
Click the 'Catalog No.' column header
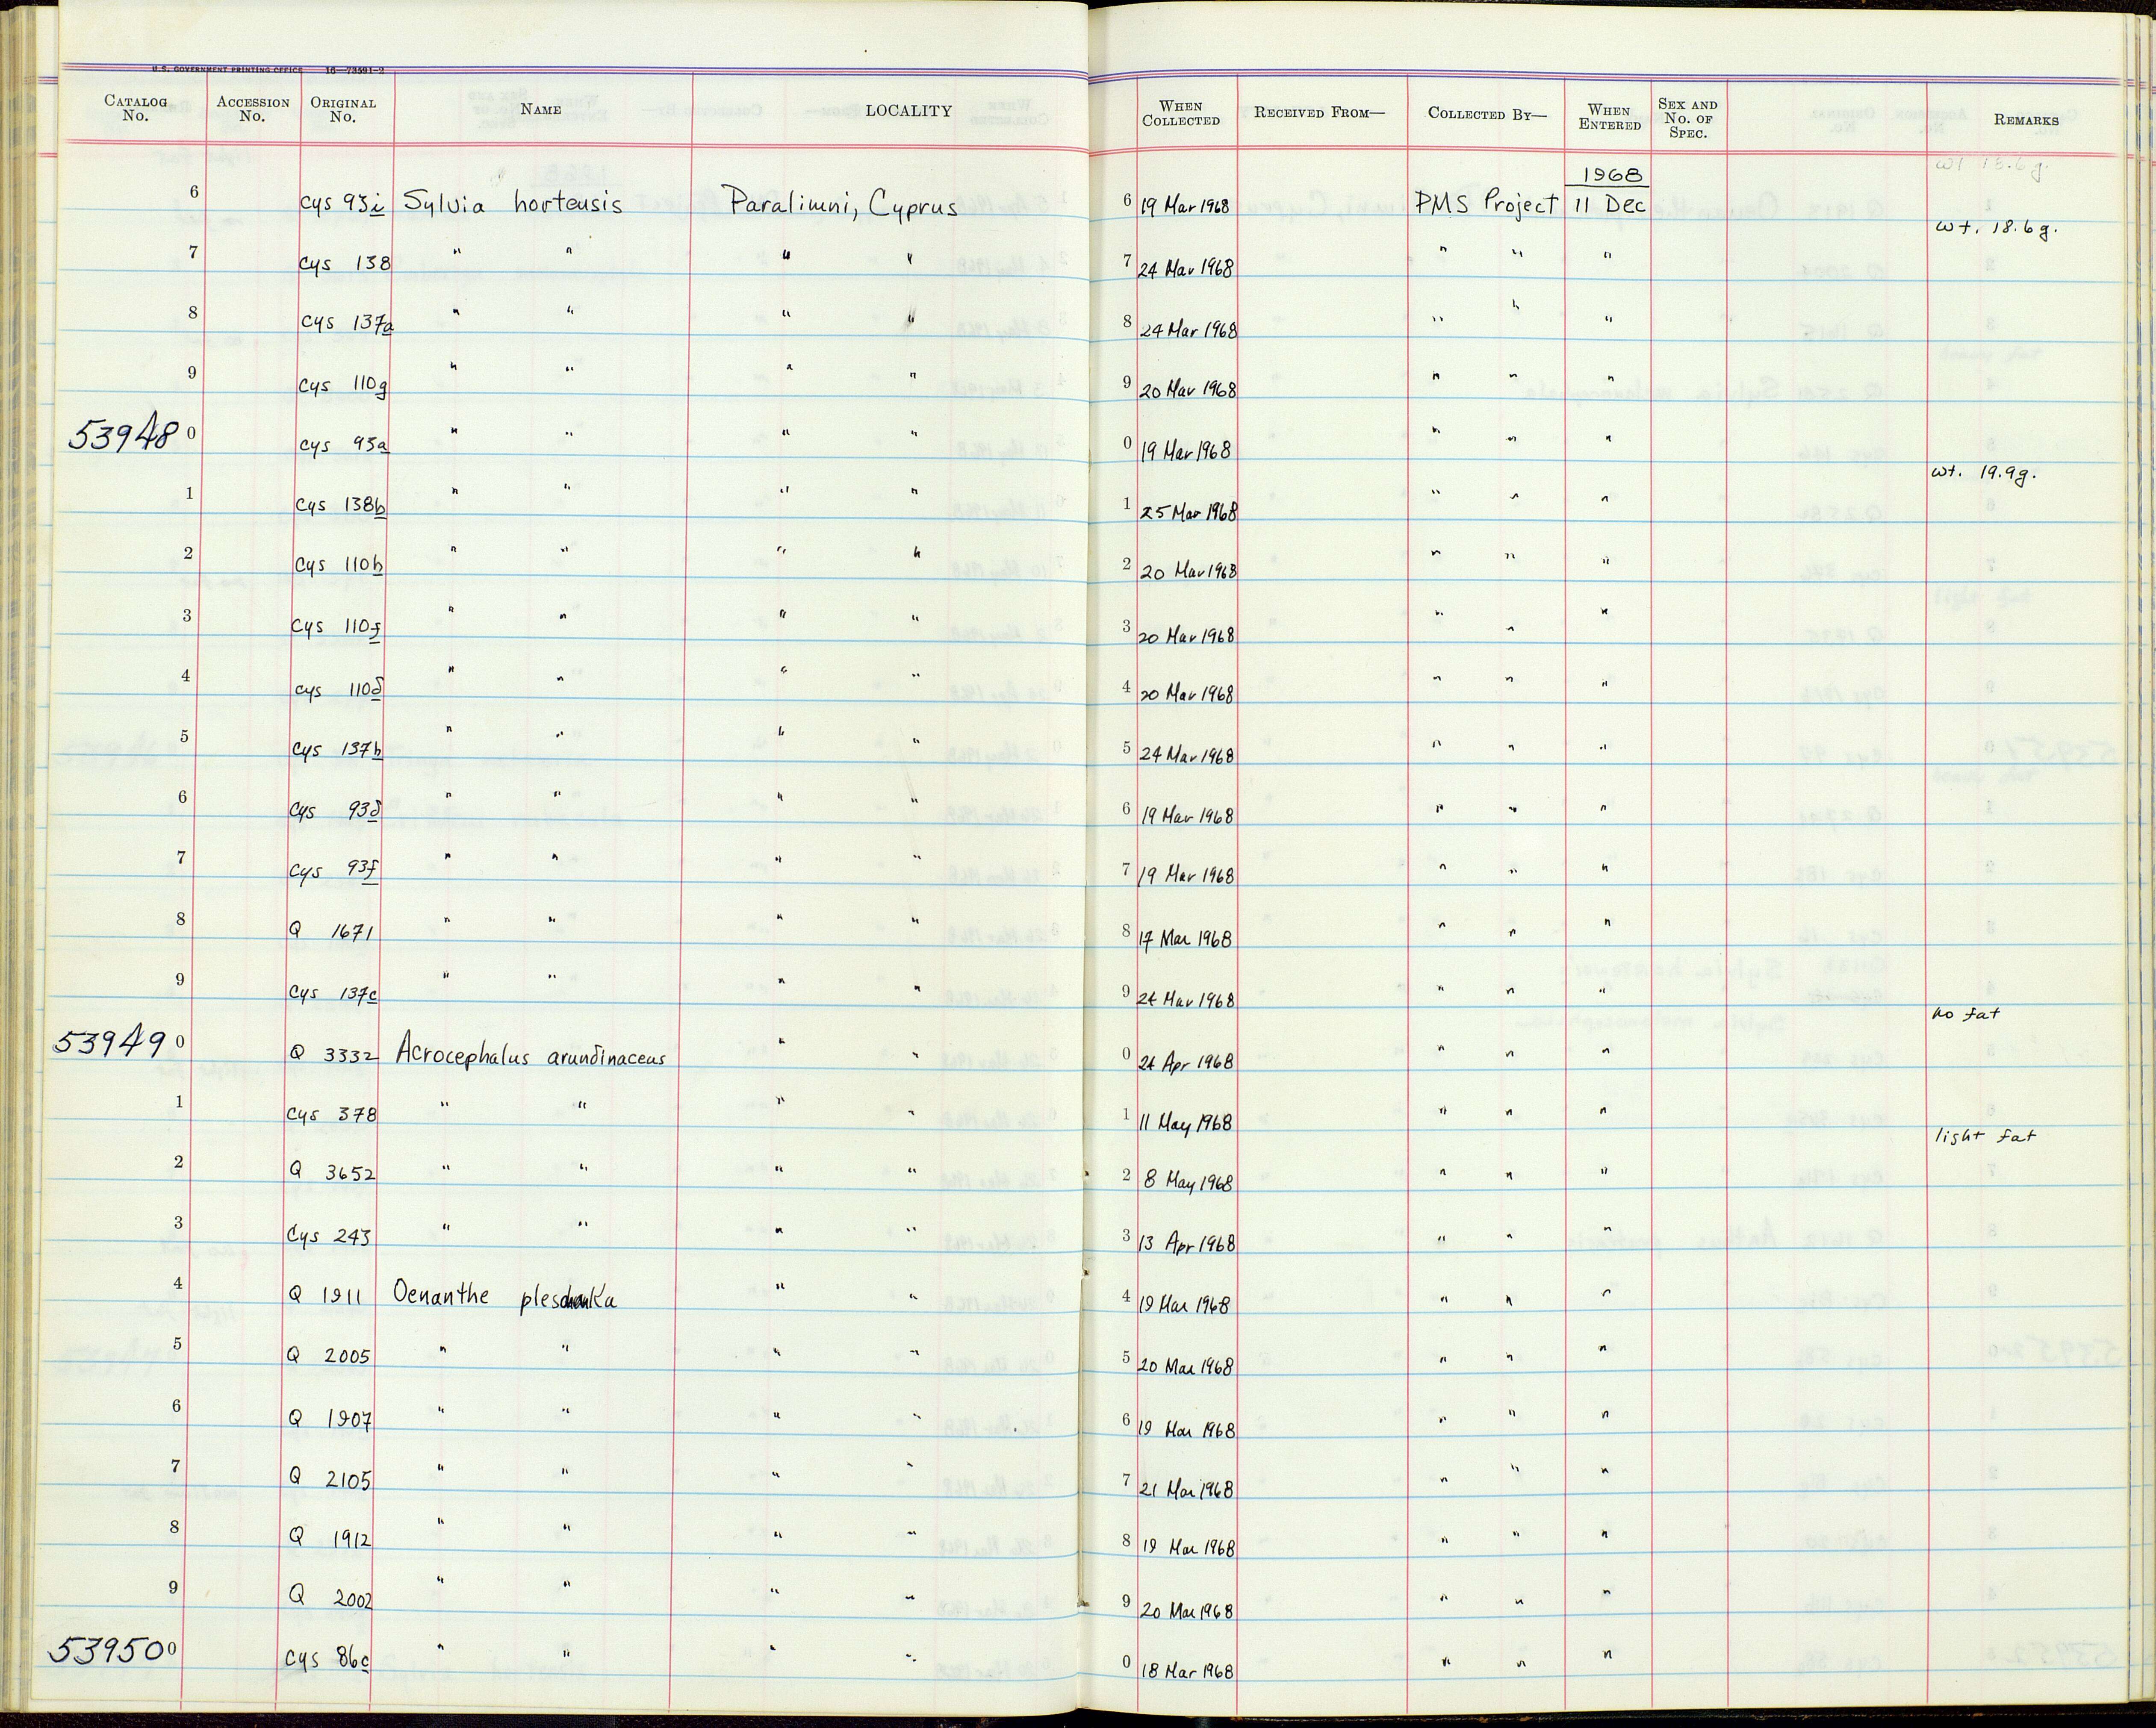(135, 108)
